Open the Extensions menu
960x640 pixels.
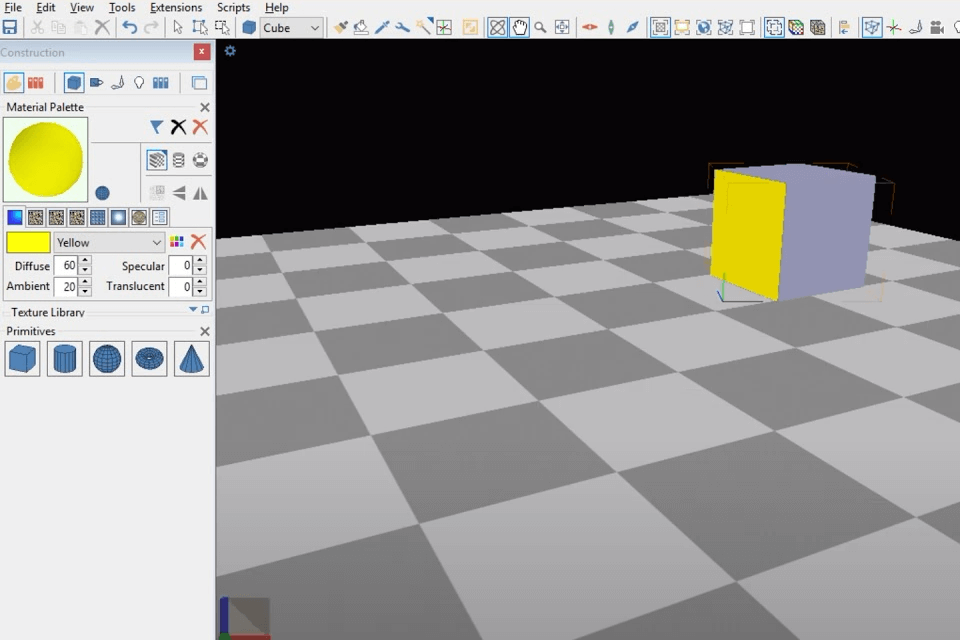pyautogui.click(x=176, y=7)
